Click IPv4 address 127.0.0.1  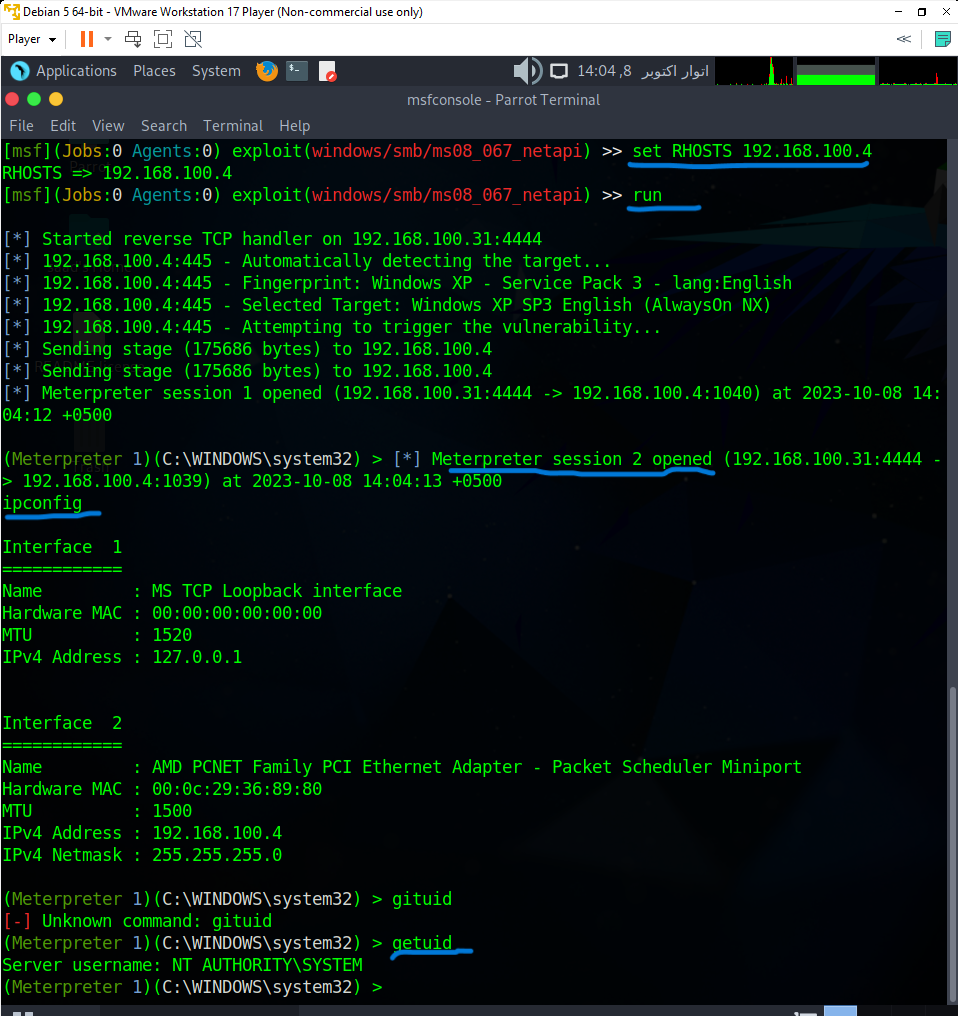pos(197,658)
